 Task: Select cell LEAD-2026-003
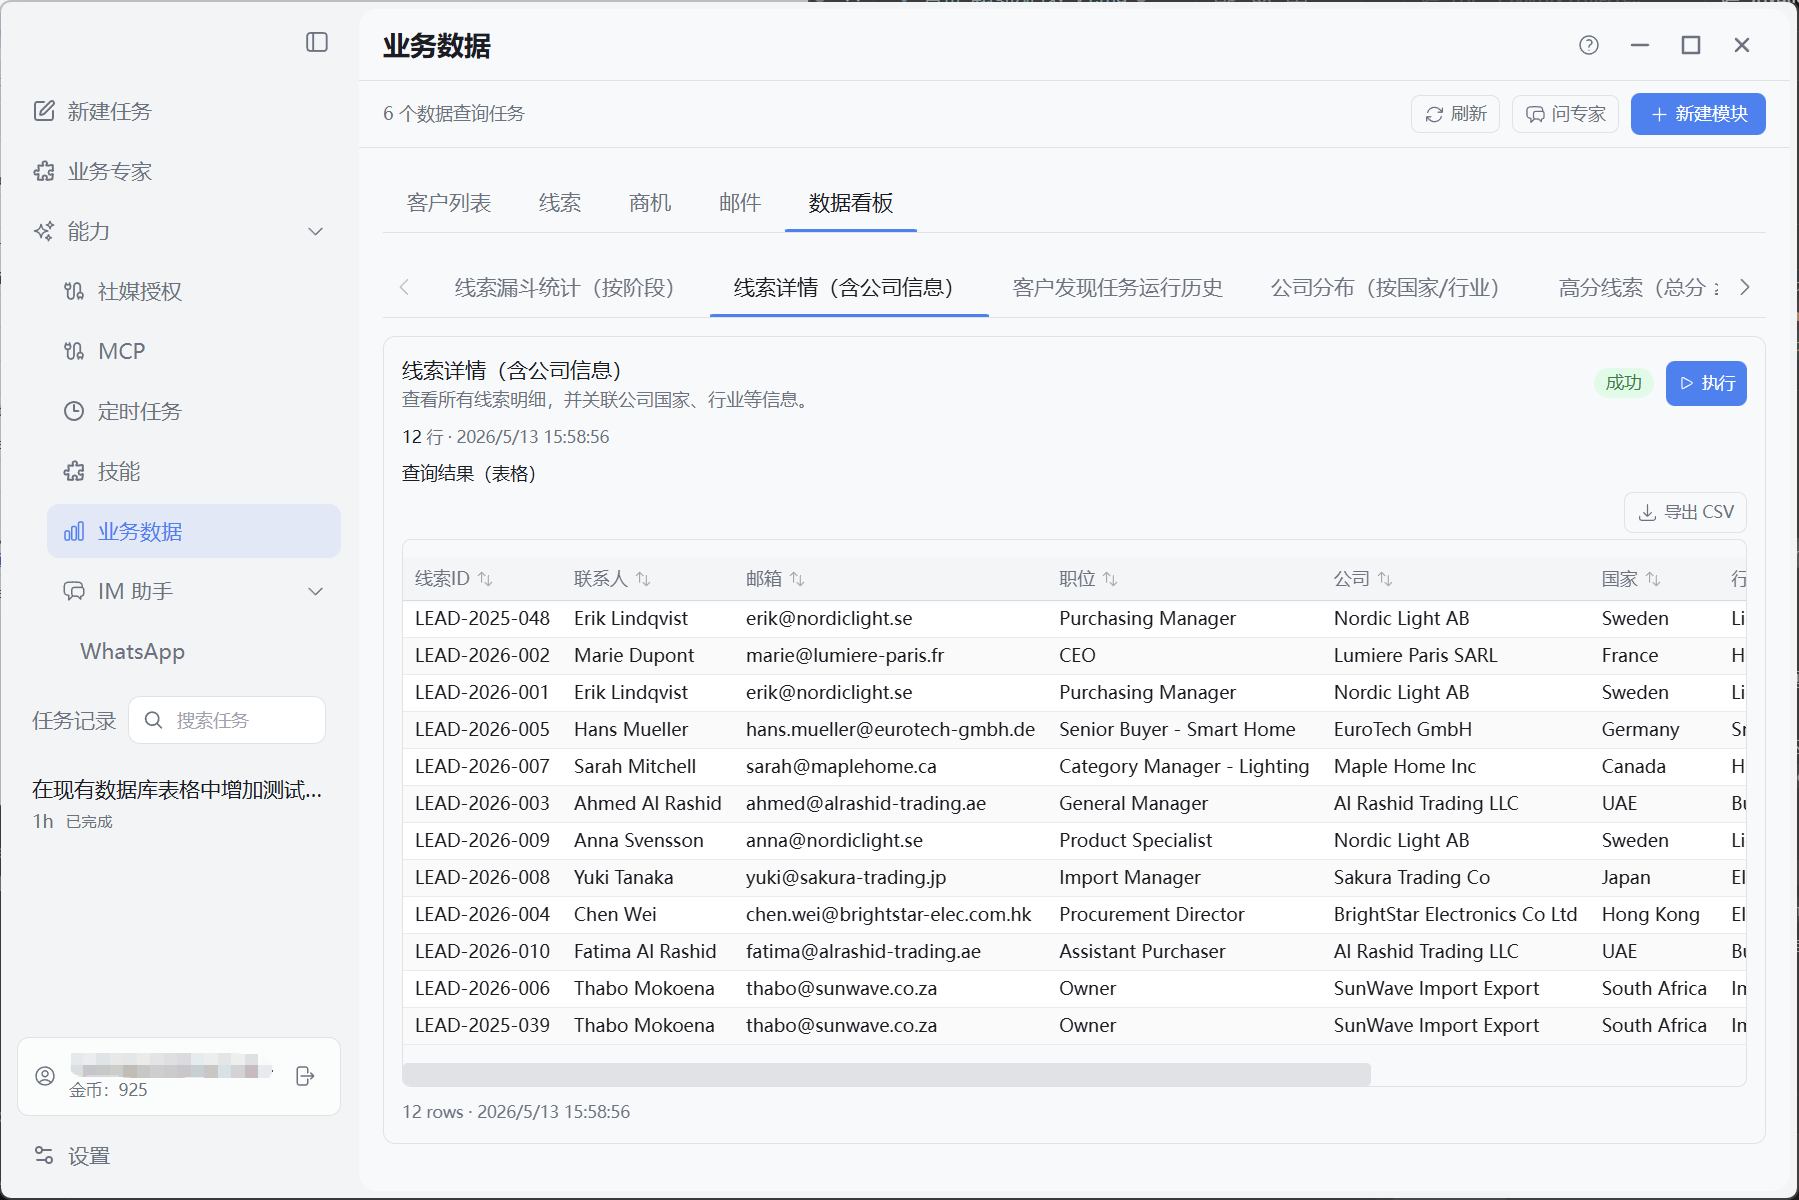[x=482, y=803]
